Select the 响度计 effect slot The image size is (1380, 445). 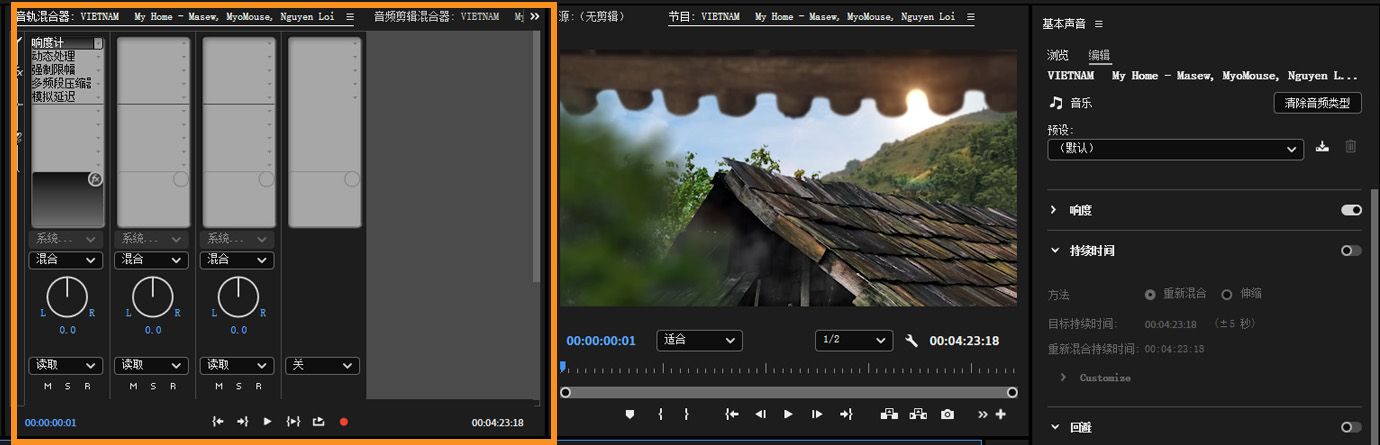point(66,43)
